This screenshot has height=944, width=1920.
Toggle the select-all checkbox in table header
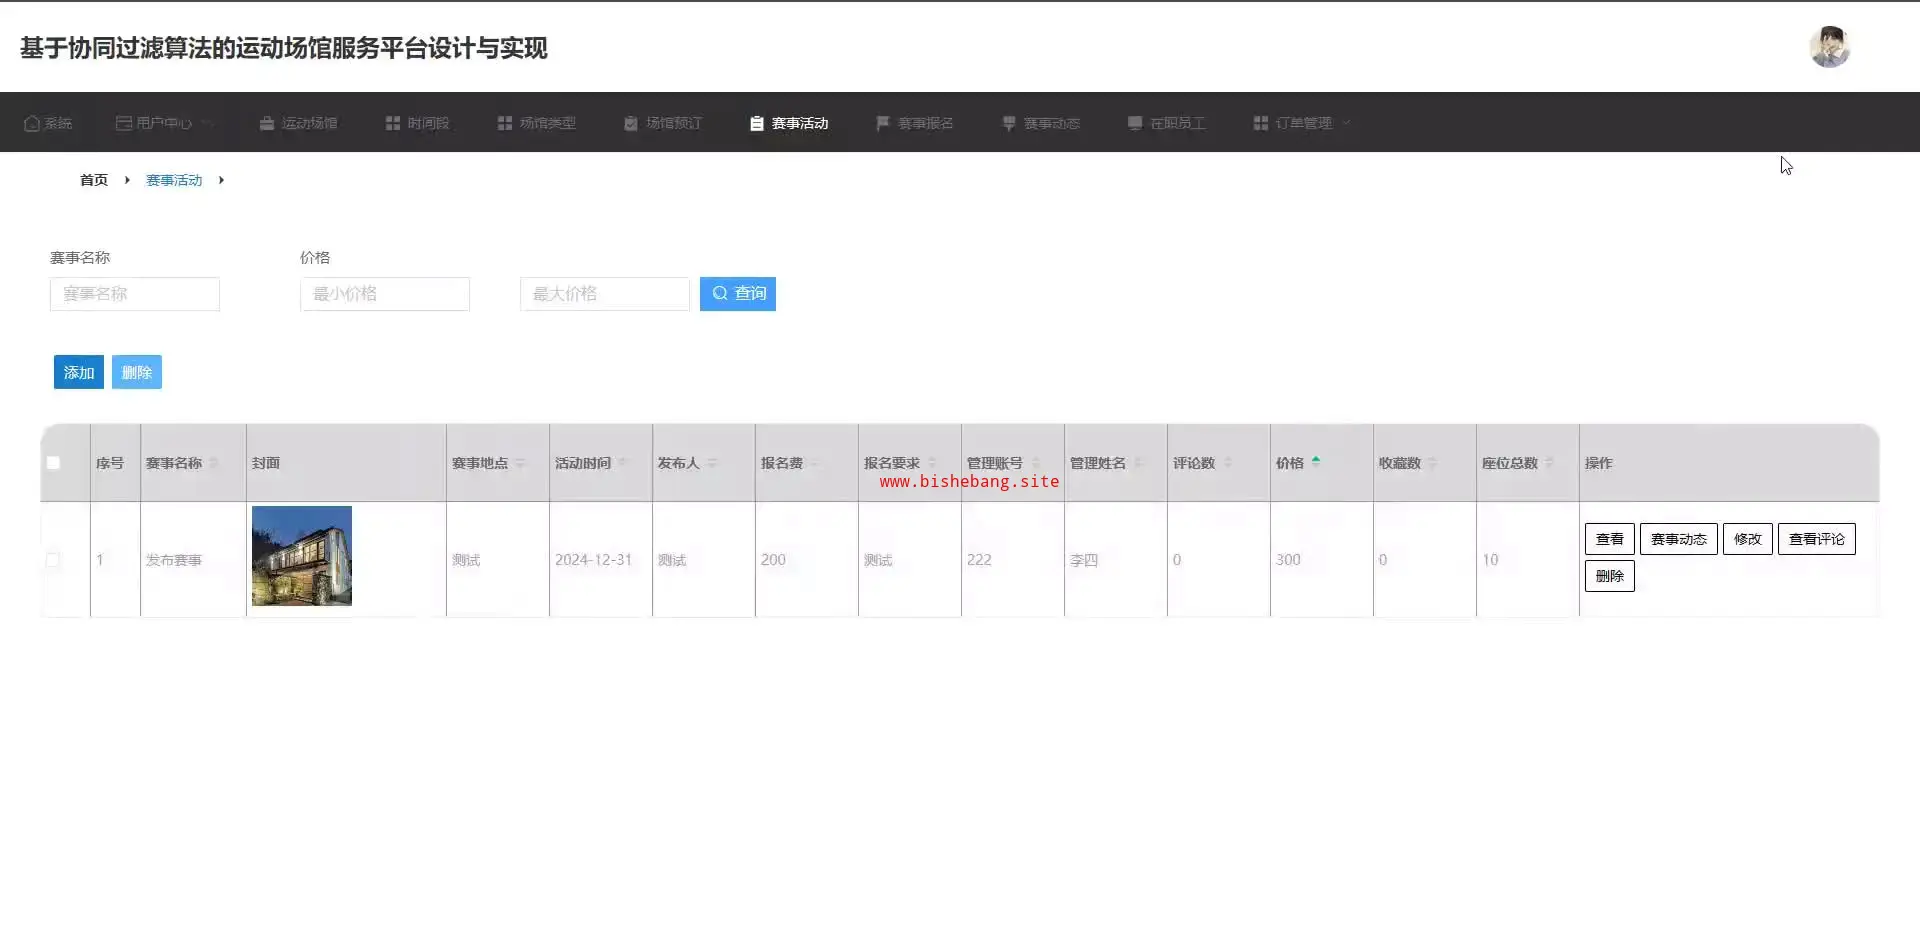click(x=54, y=463)
